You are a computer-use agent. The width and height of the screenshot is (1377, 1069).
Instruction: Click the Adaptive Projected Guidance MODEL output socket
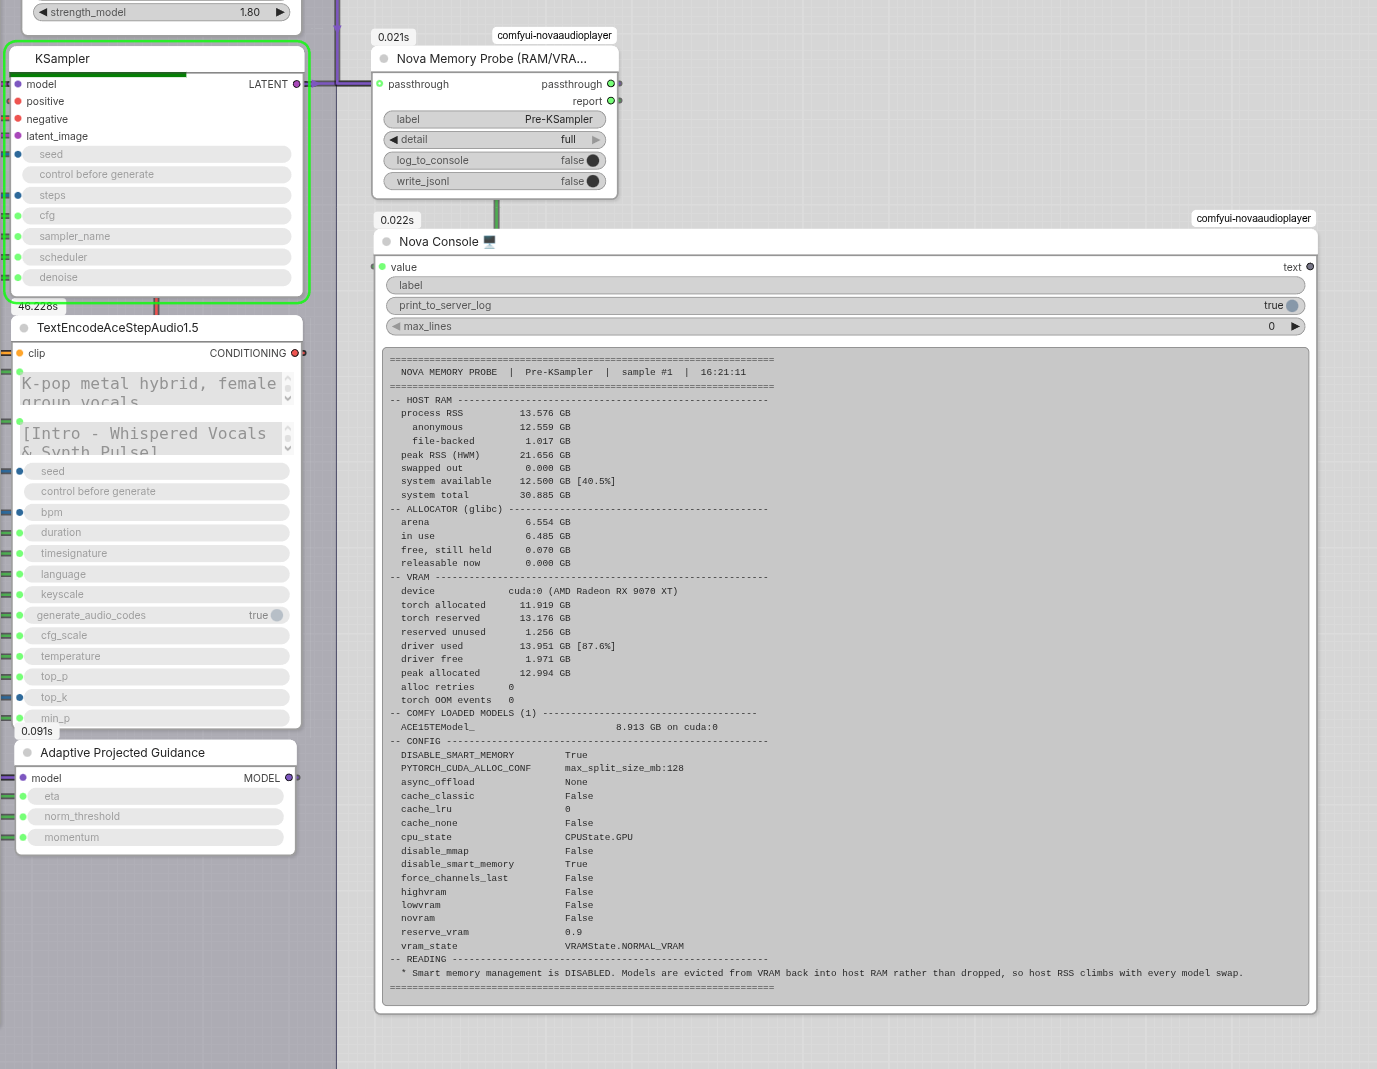point(289,778)
